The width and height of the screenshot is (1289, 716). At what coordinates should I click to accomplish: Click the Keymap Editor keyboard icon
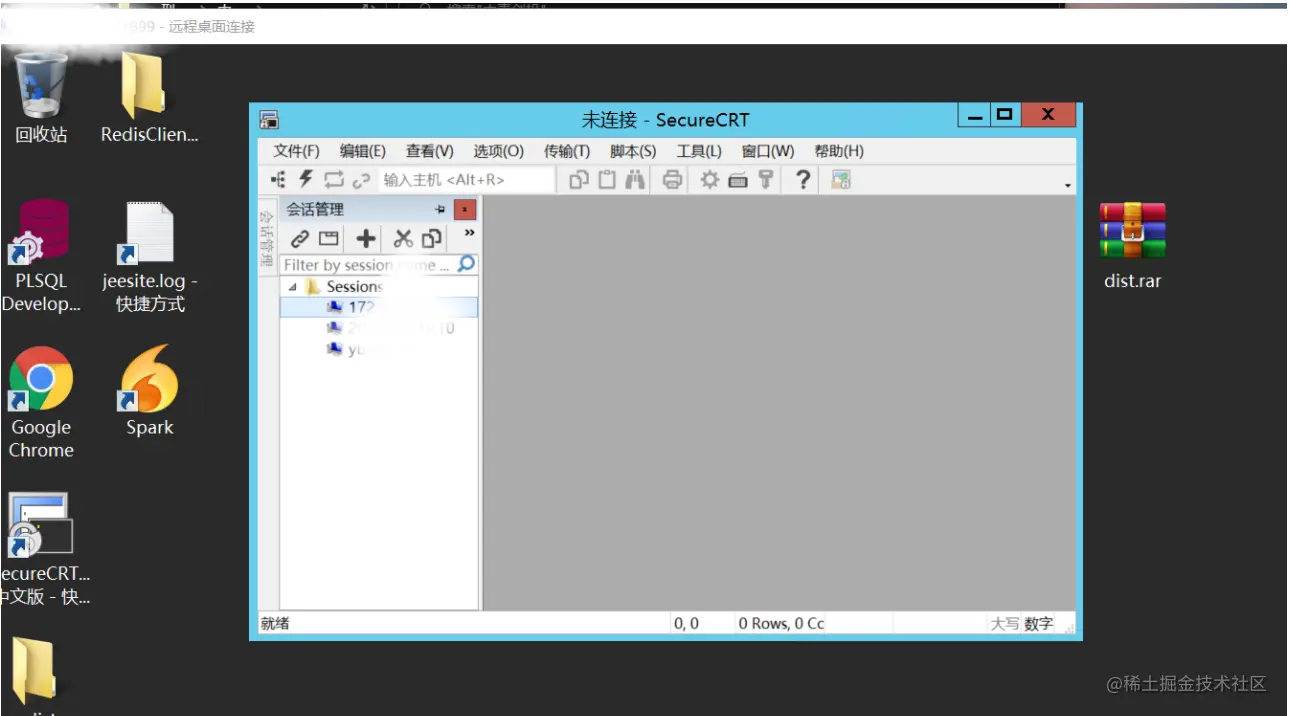738,180
